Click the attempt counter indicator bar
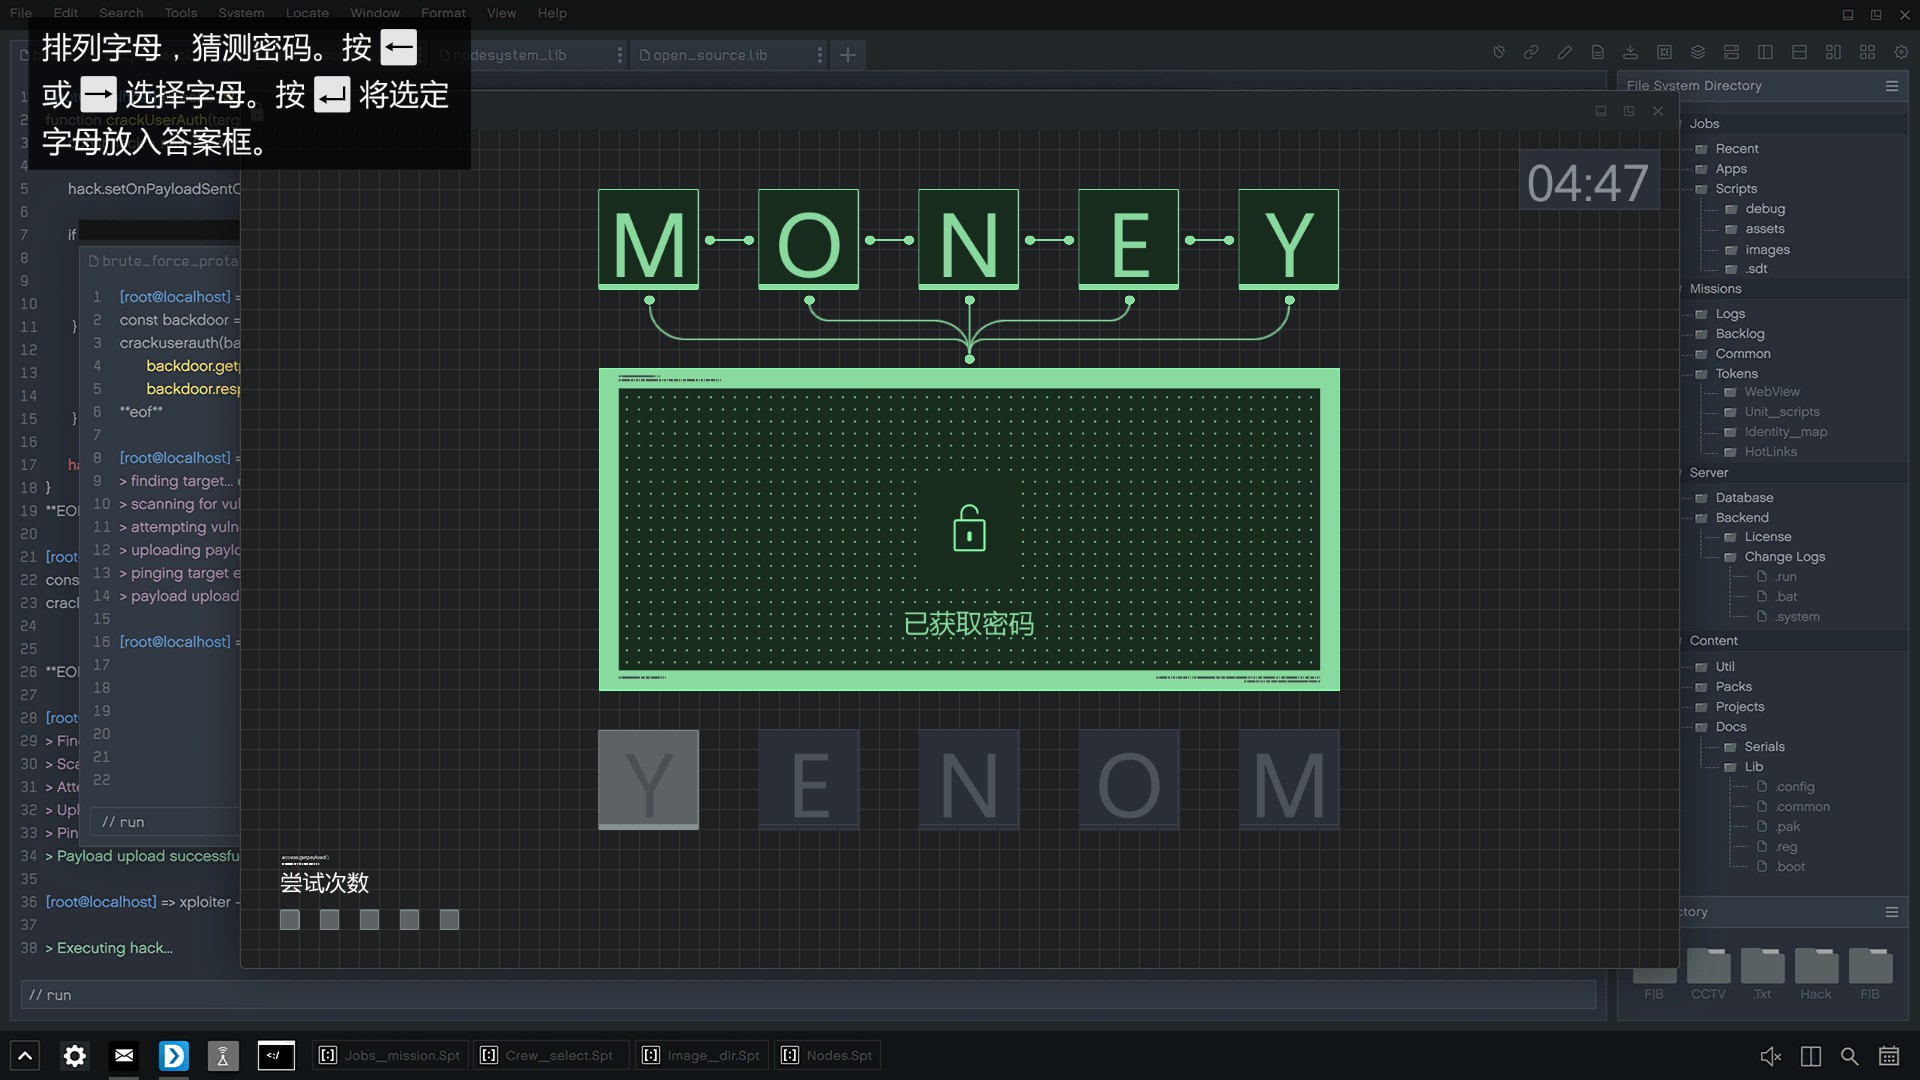 tap(368, 919)
